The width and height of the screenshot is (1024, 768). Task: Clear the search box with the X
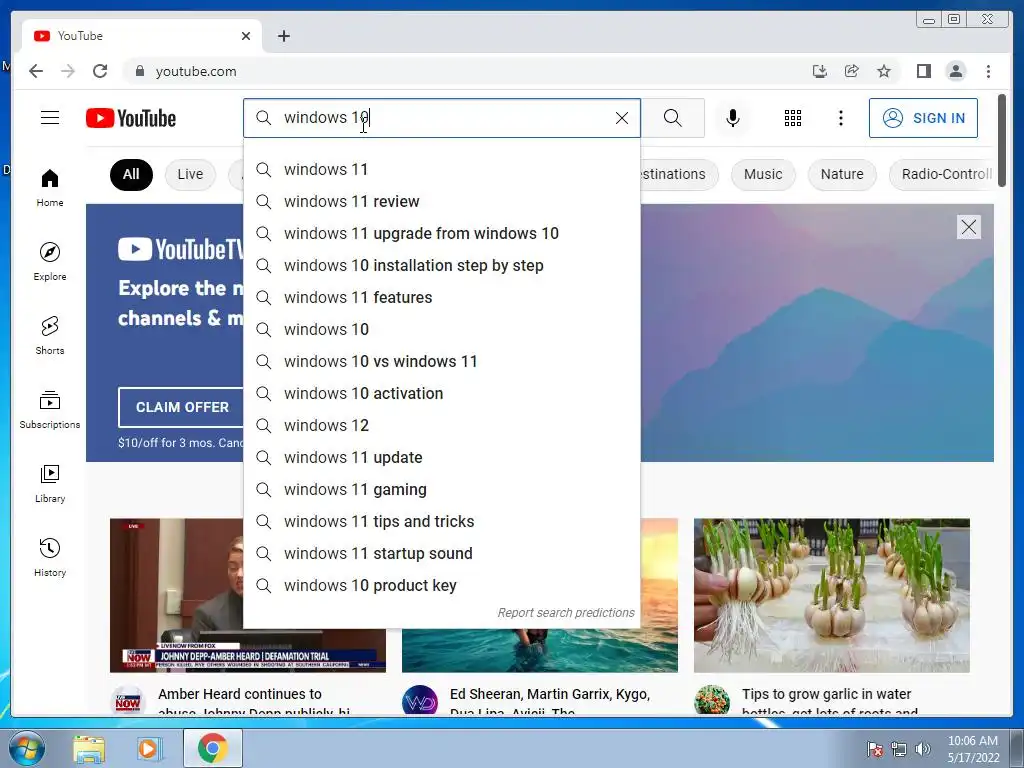(622, 118)
